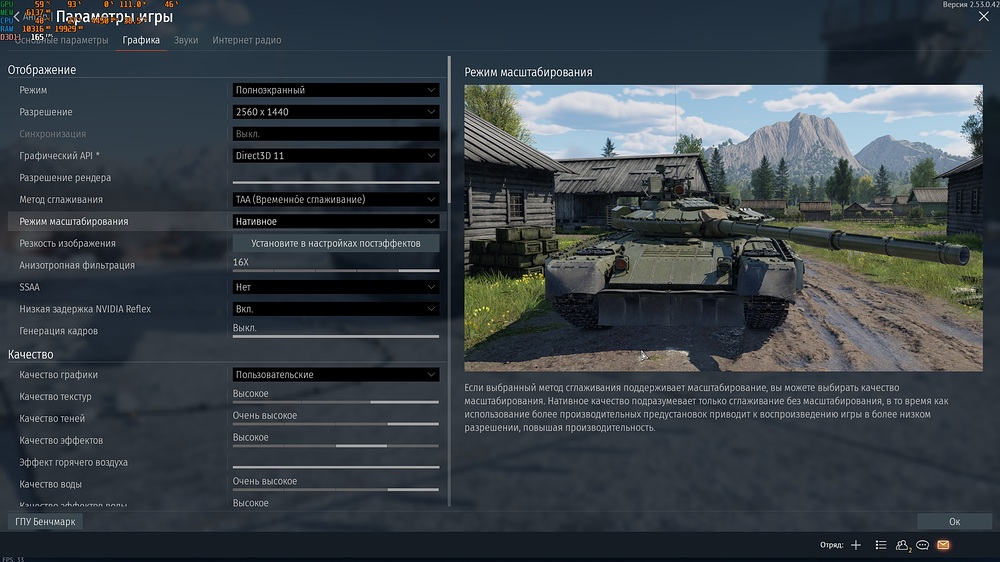Open the squad list icon

(x=881, y=545)
